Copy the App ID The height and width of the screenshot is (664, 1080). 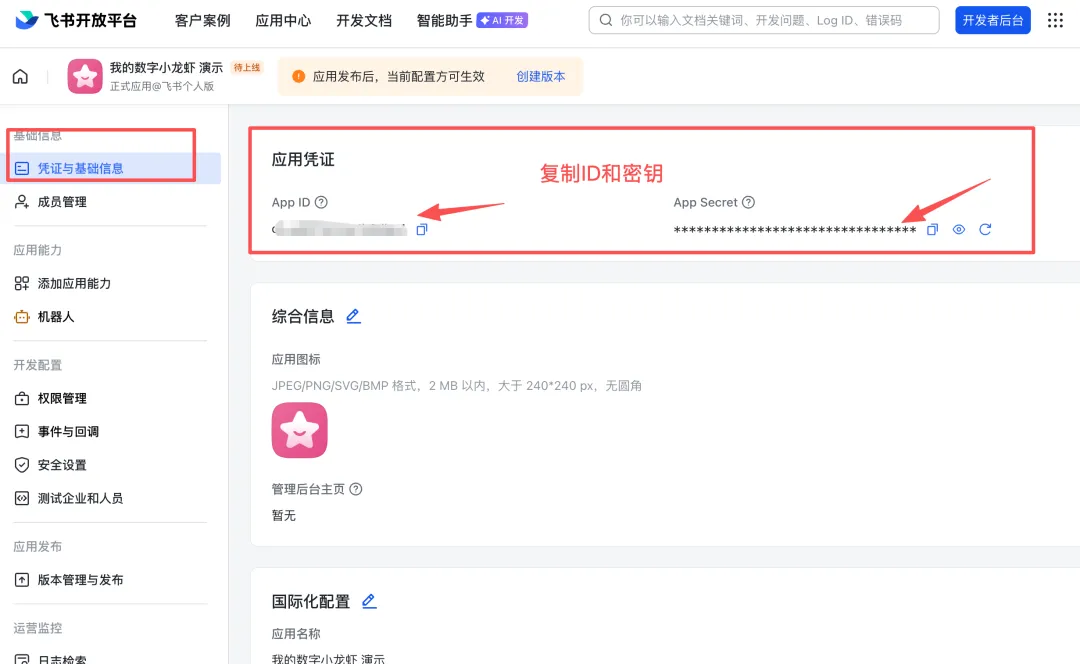[x=422, y=229]
